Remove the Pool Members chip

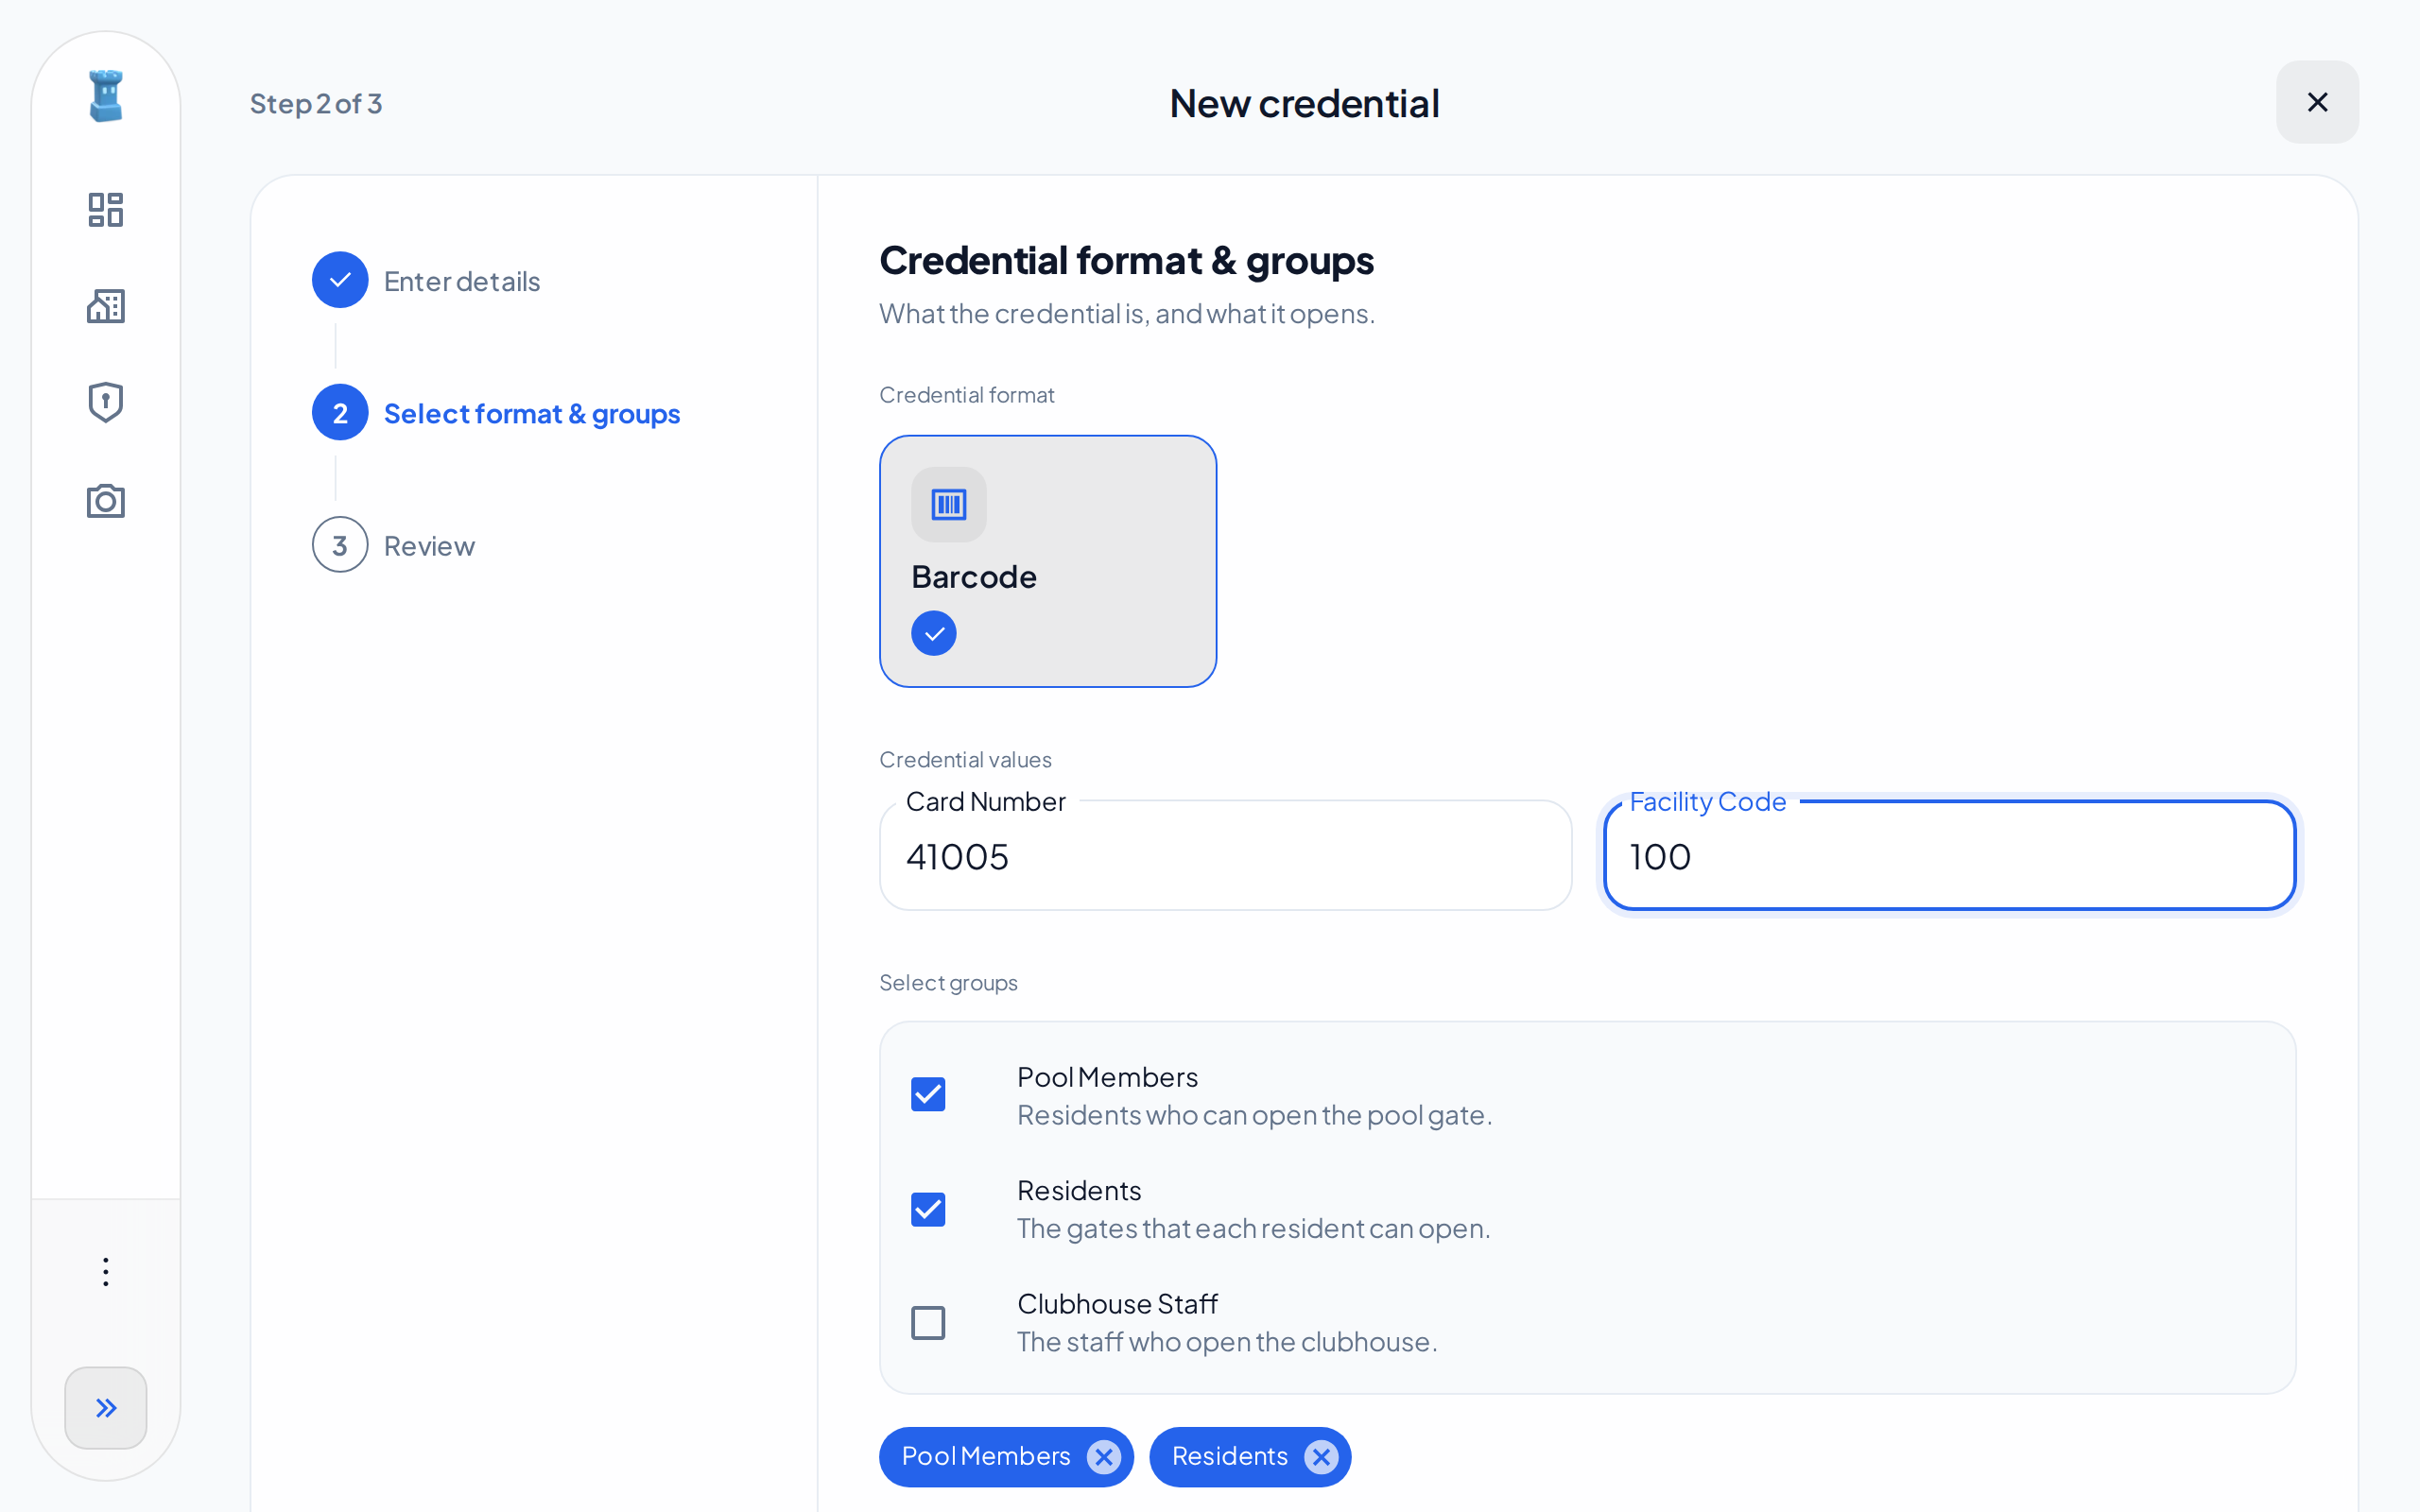tap(1103, 1457)
